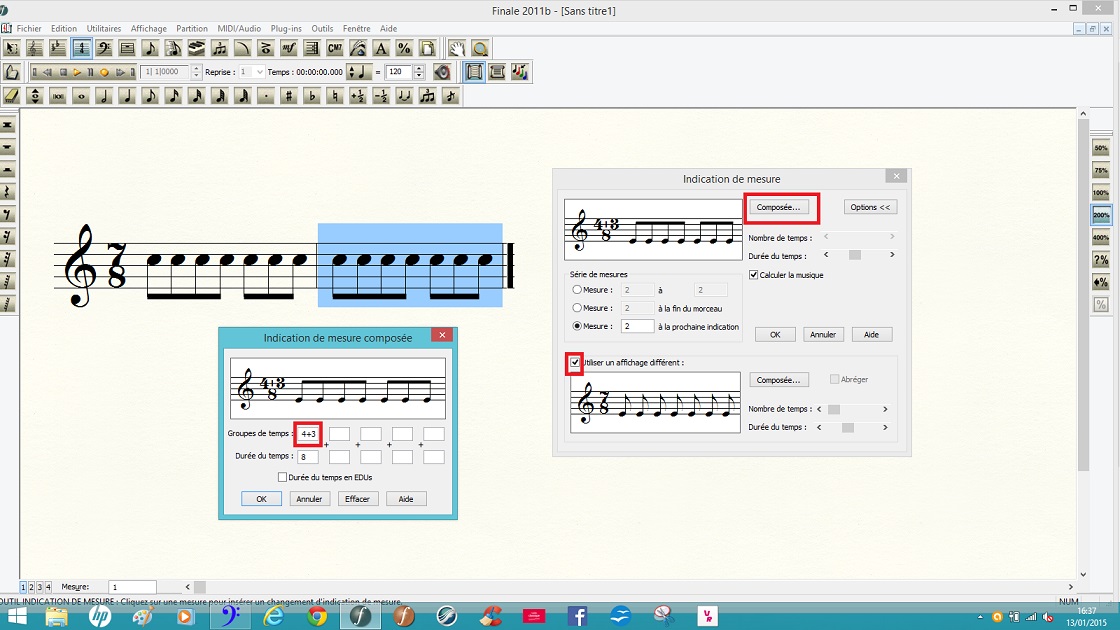
Task: Set zoom to 400% in right palette
Action: (1100, 237)
